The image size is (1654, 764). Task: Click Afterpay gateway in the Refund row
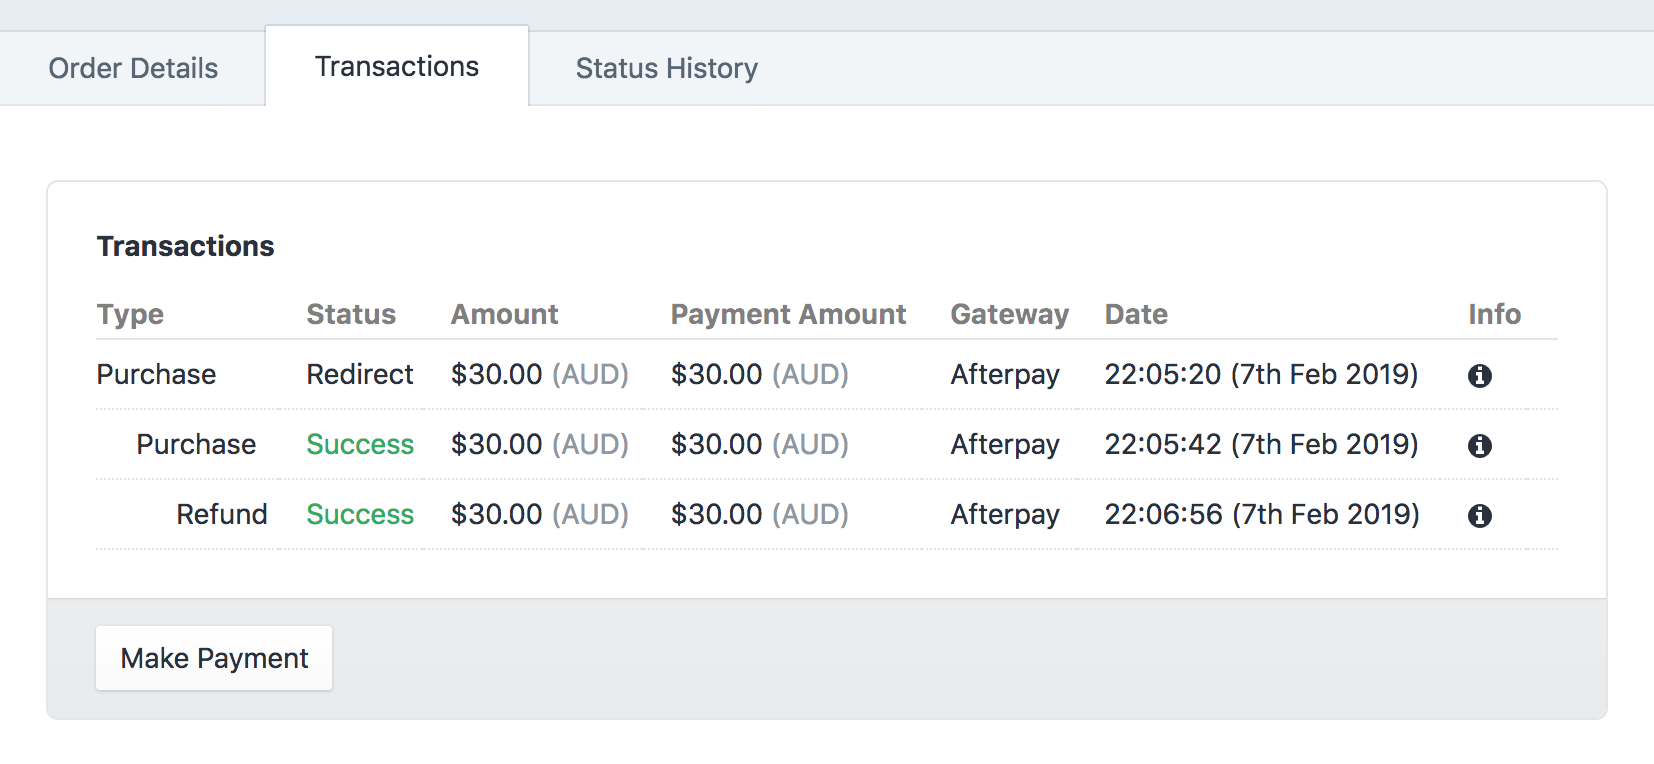tap(1005, 515)
